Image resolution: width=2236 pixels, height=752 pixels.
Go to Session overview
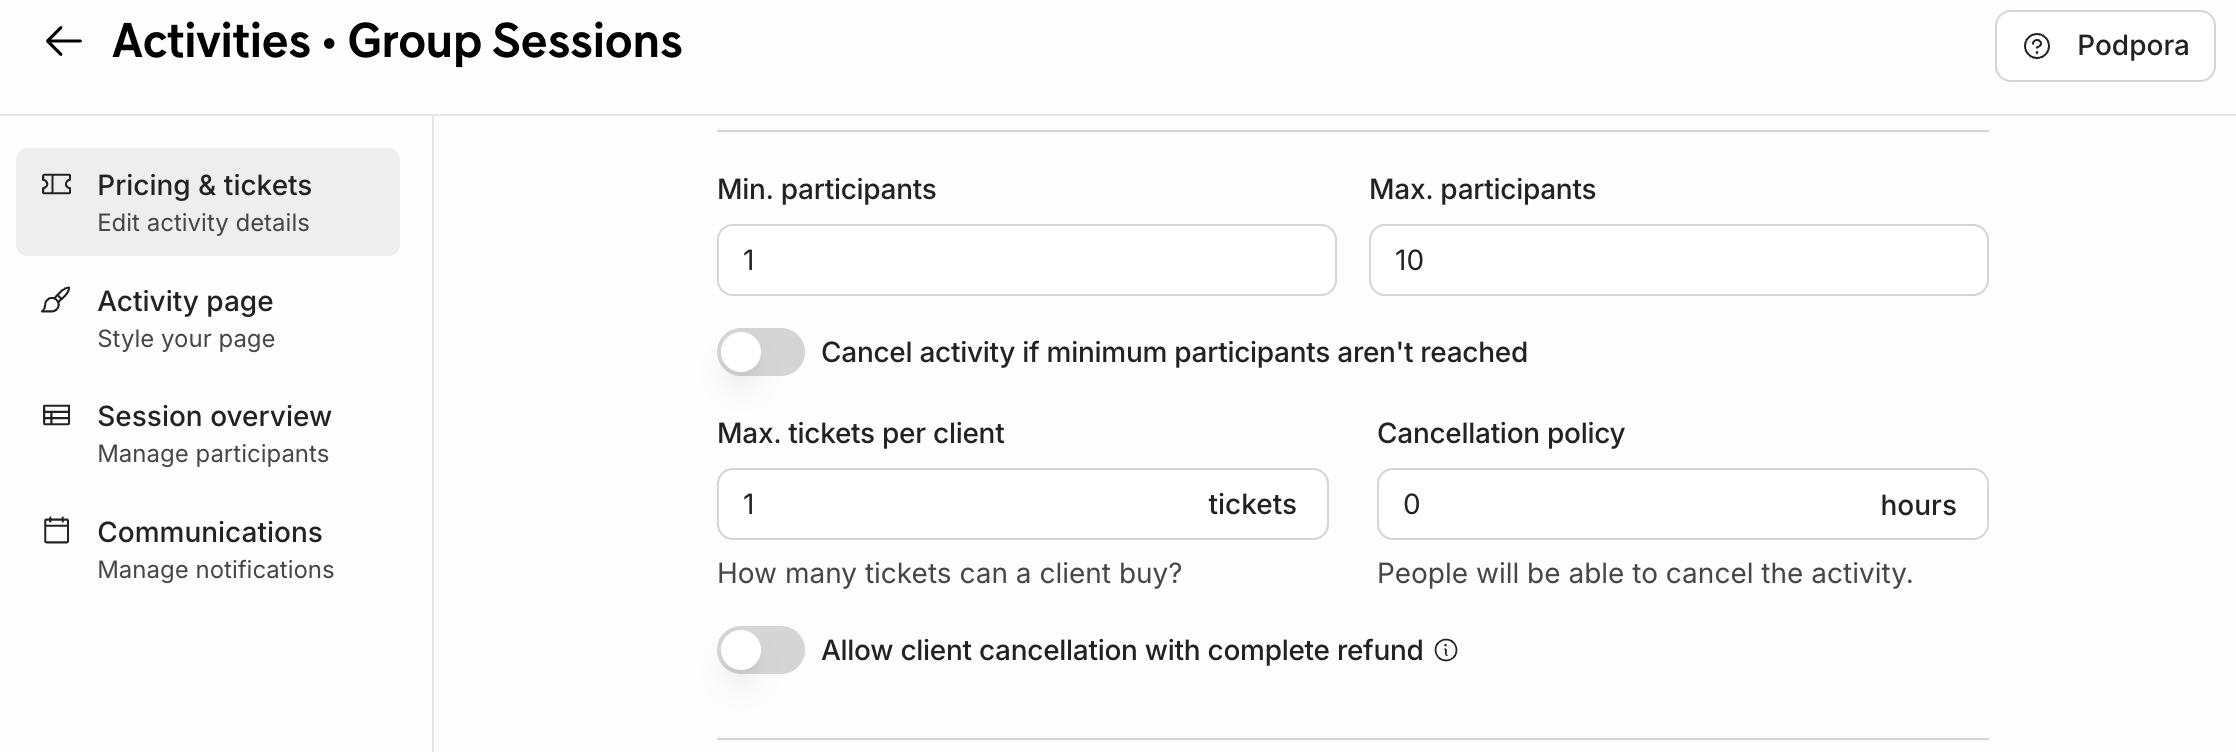214,433
